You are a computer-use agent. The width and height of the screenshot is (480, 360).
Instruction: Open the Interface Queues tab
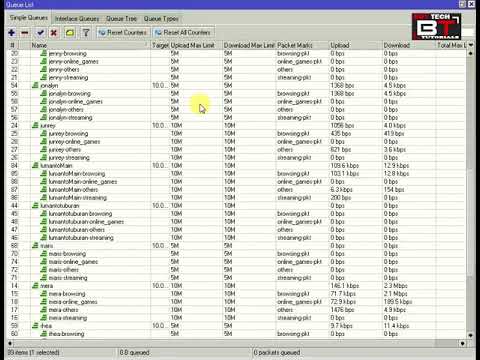(x=77, y=19)
